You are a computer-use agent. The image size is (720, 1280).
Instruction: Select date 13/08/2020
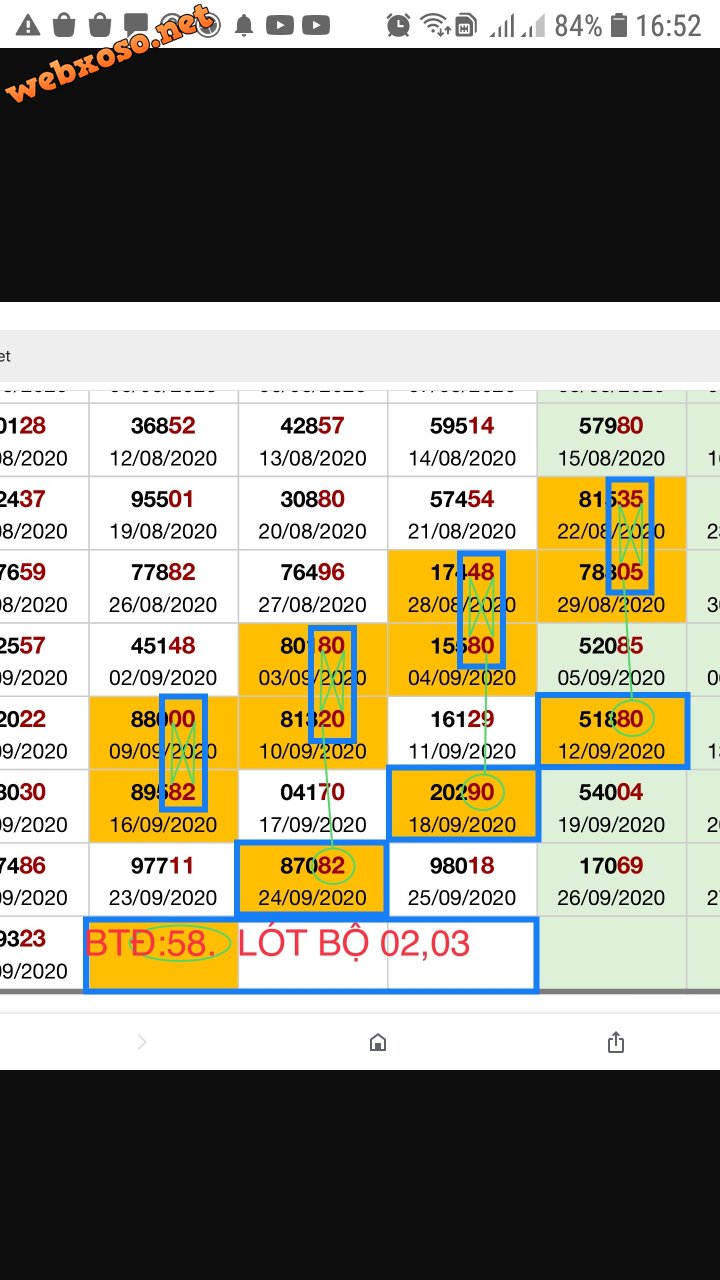pos(312,458)
